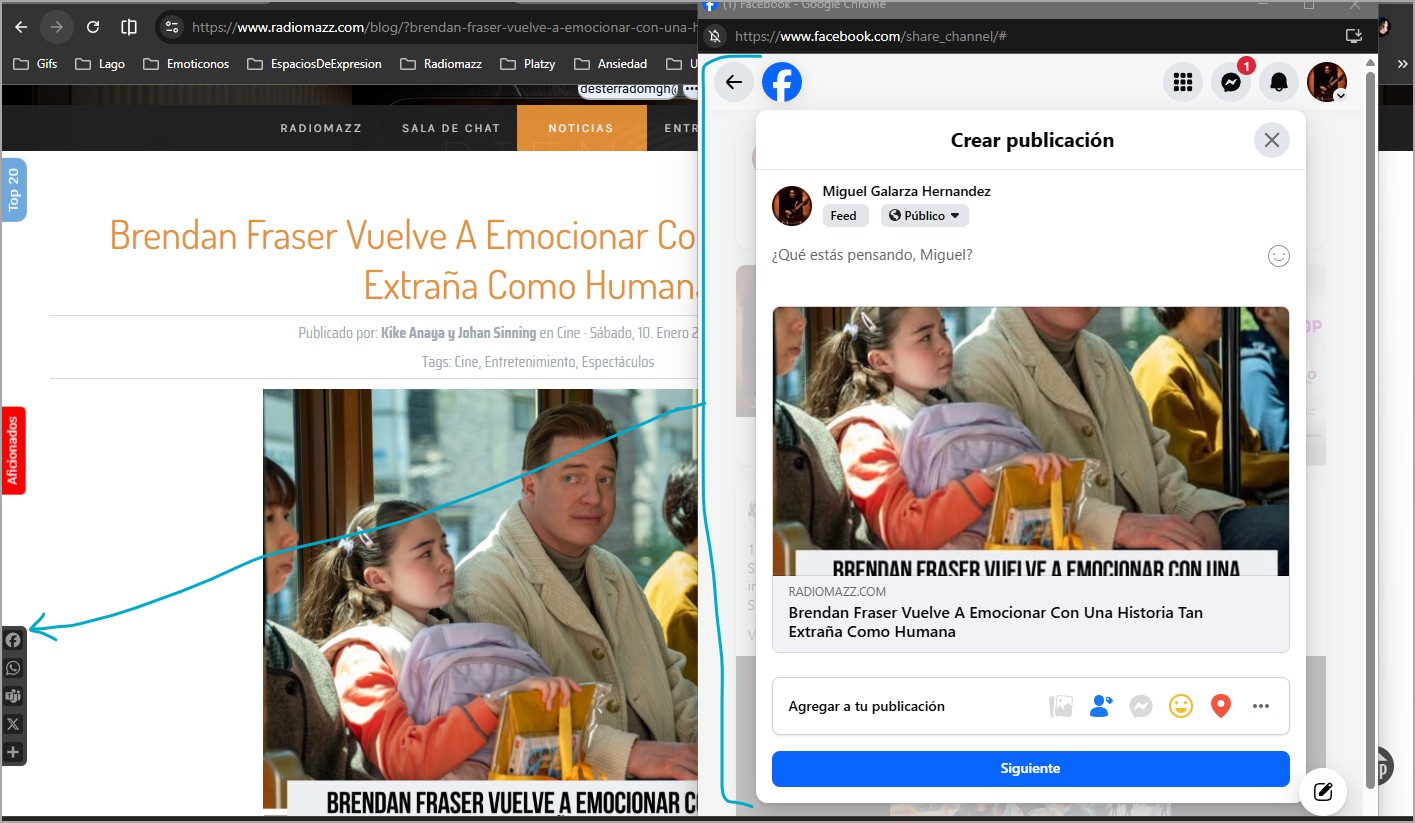Select the Feed destination button
Screen dimensions: 1415x823
click(x=844, y=216)
